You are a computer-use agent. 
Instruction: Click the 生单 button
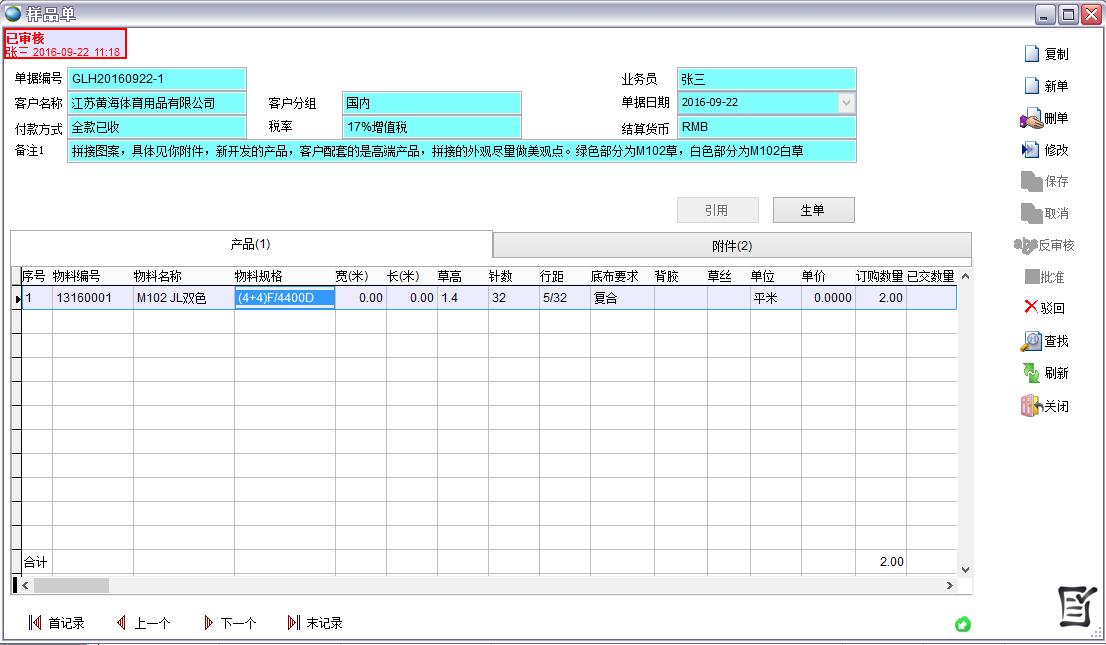pos(813,210)
